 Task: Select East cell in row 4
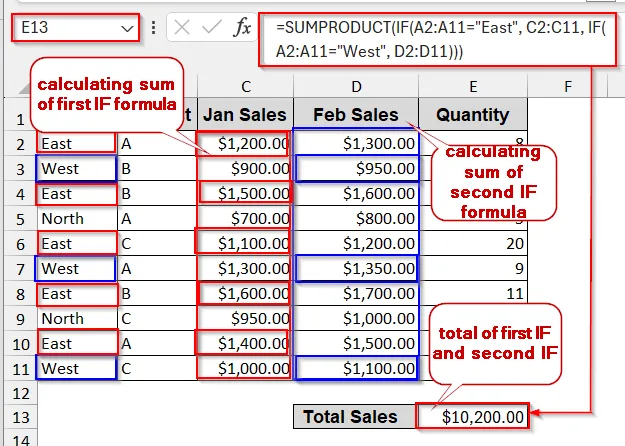tap(77, 194)
